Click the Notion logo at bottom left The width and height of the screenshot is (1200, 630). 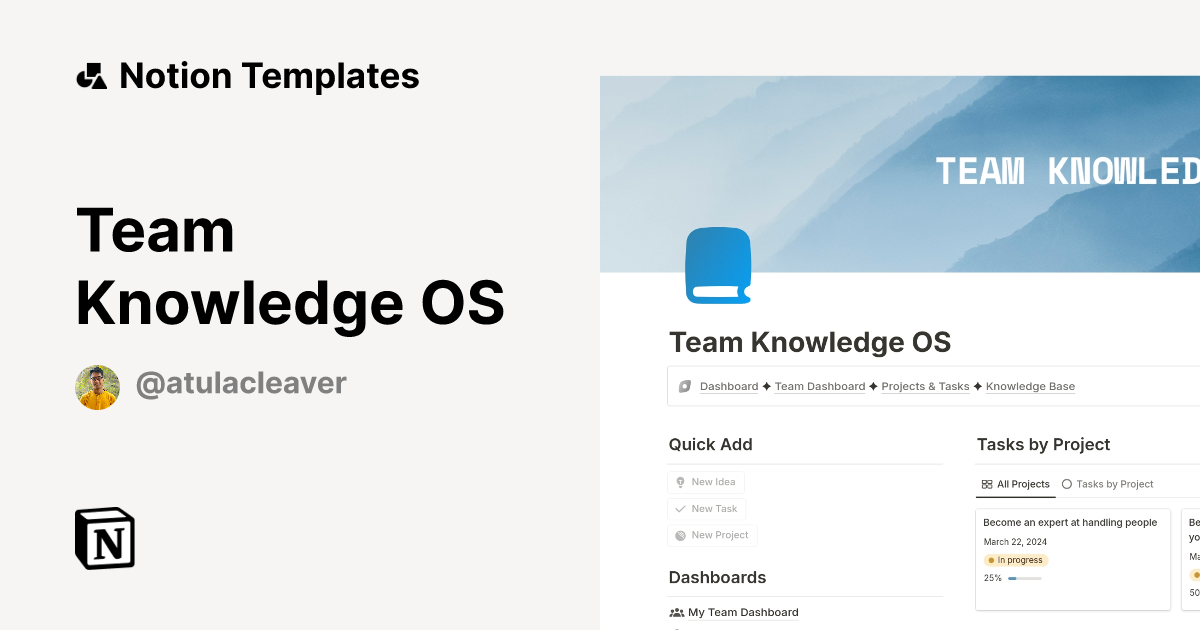[x=104, y=538]
